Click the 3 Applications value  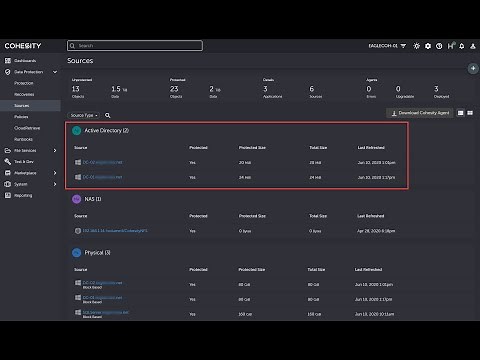(x=265, y=89)
